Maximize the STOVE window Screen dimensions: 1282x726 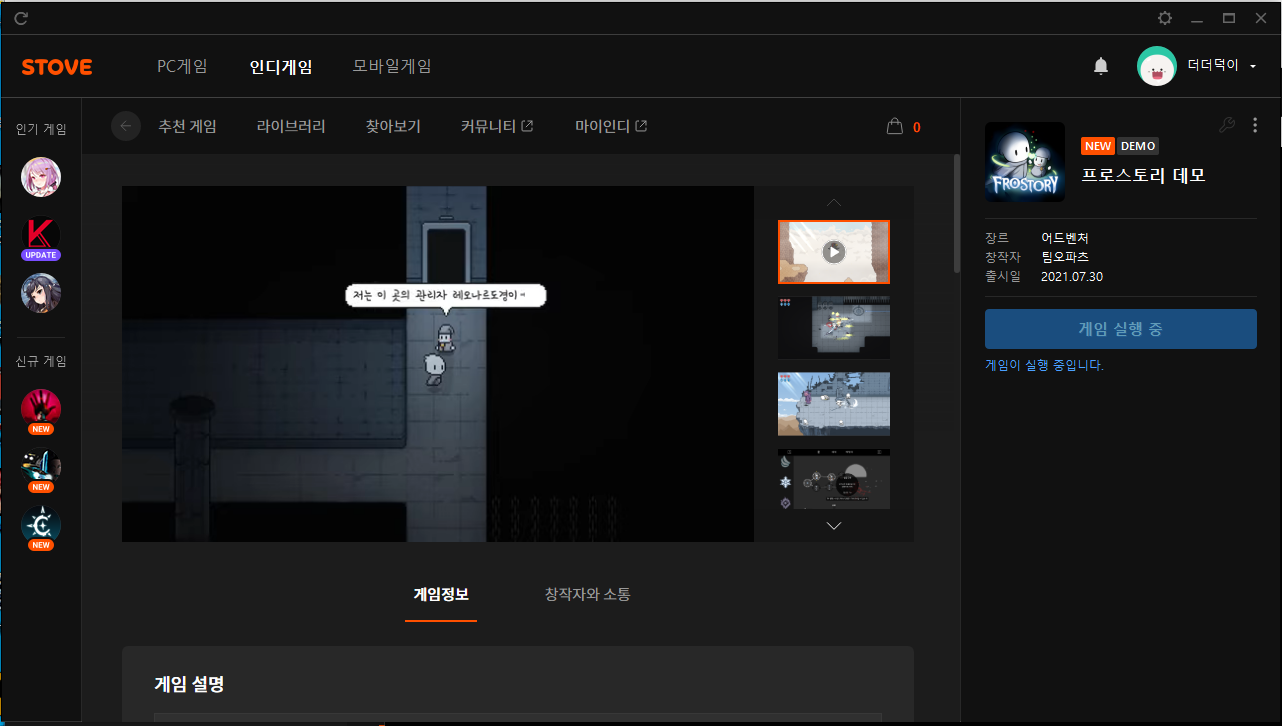click(x=1229, y=18)
